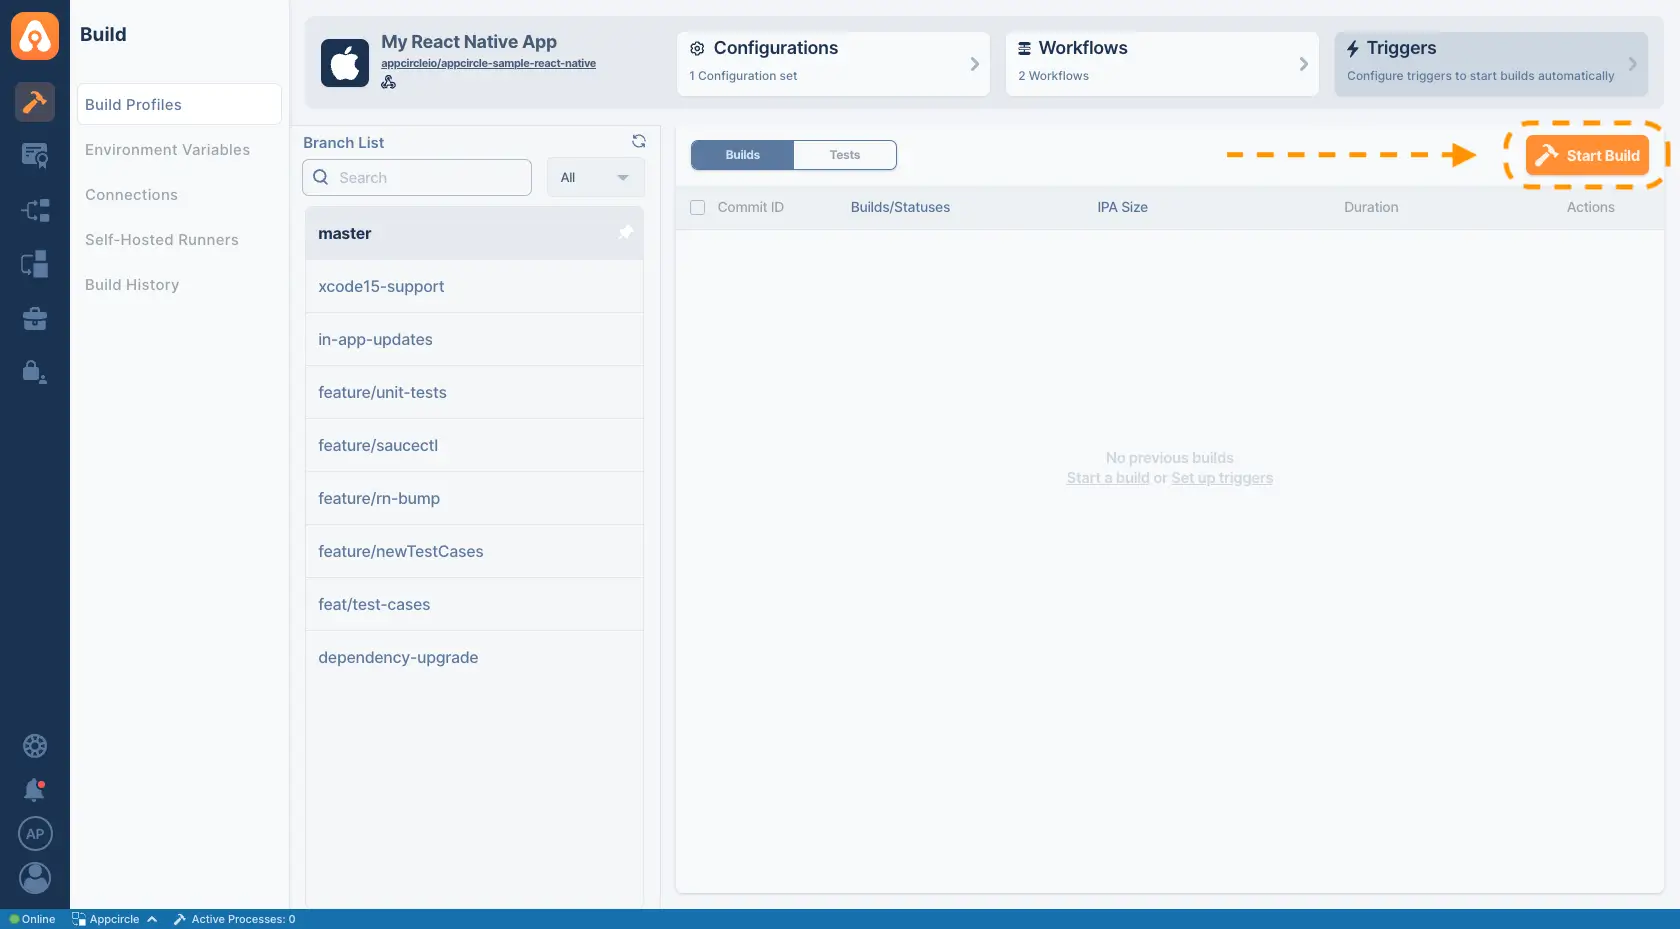Select the feature/saucectl branch
This screenshot has height=929, width=1680.
474,445
